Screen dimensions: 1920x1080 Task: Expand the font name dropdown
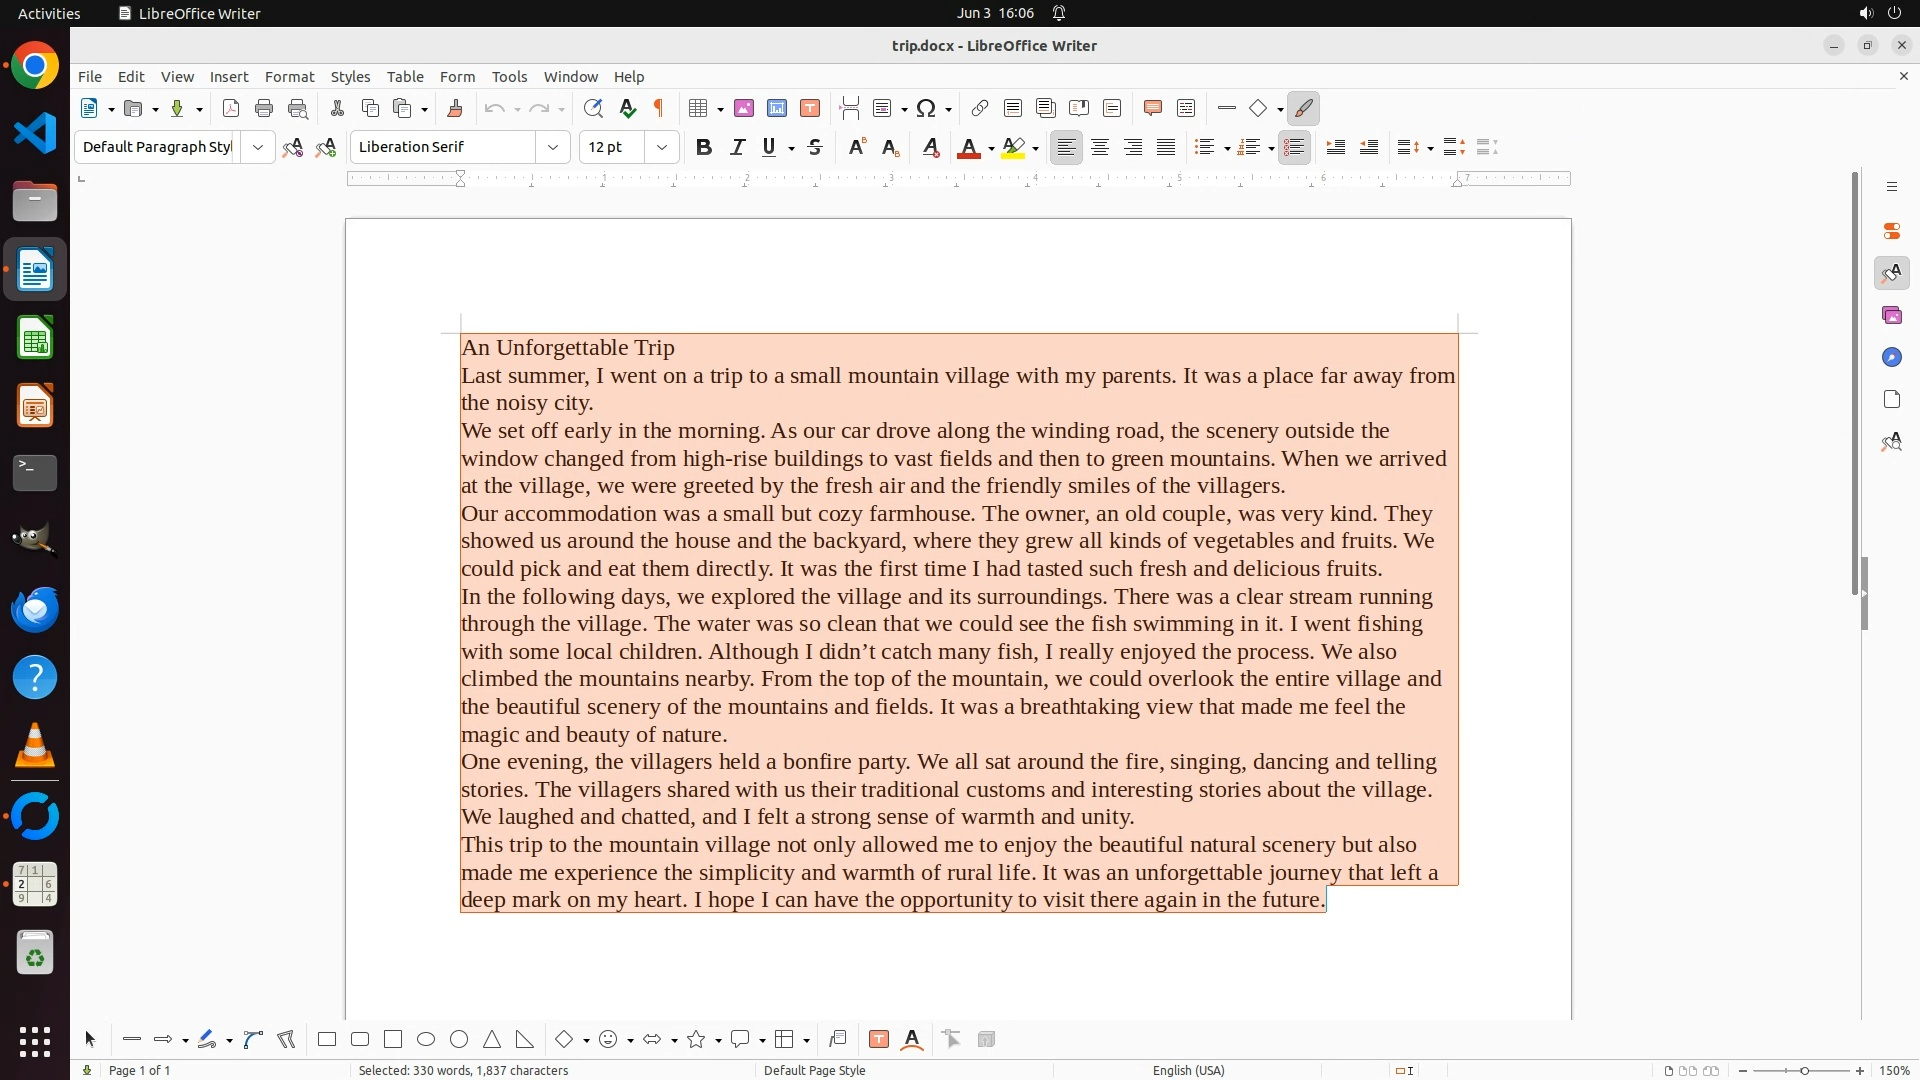(553, 148)
